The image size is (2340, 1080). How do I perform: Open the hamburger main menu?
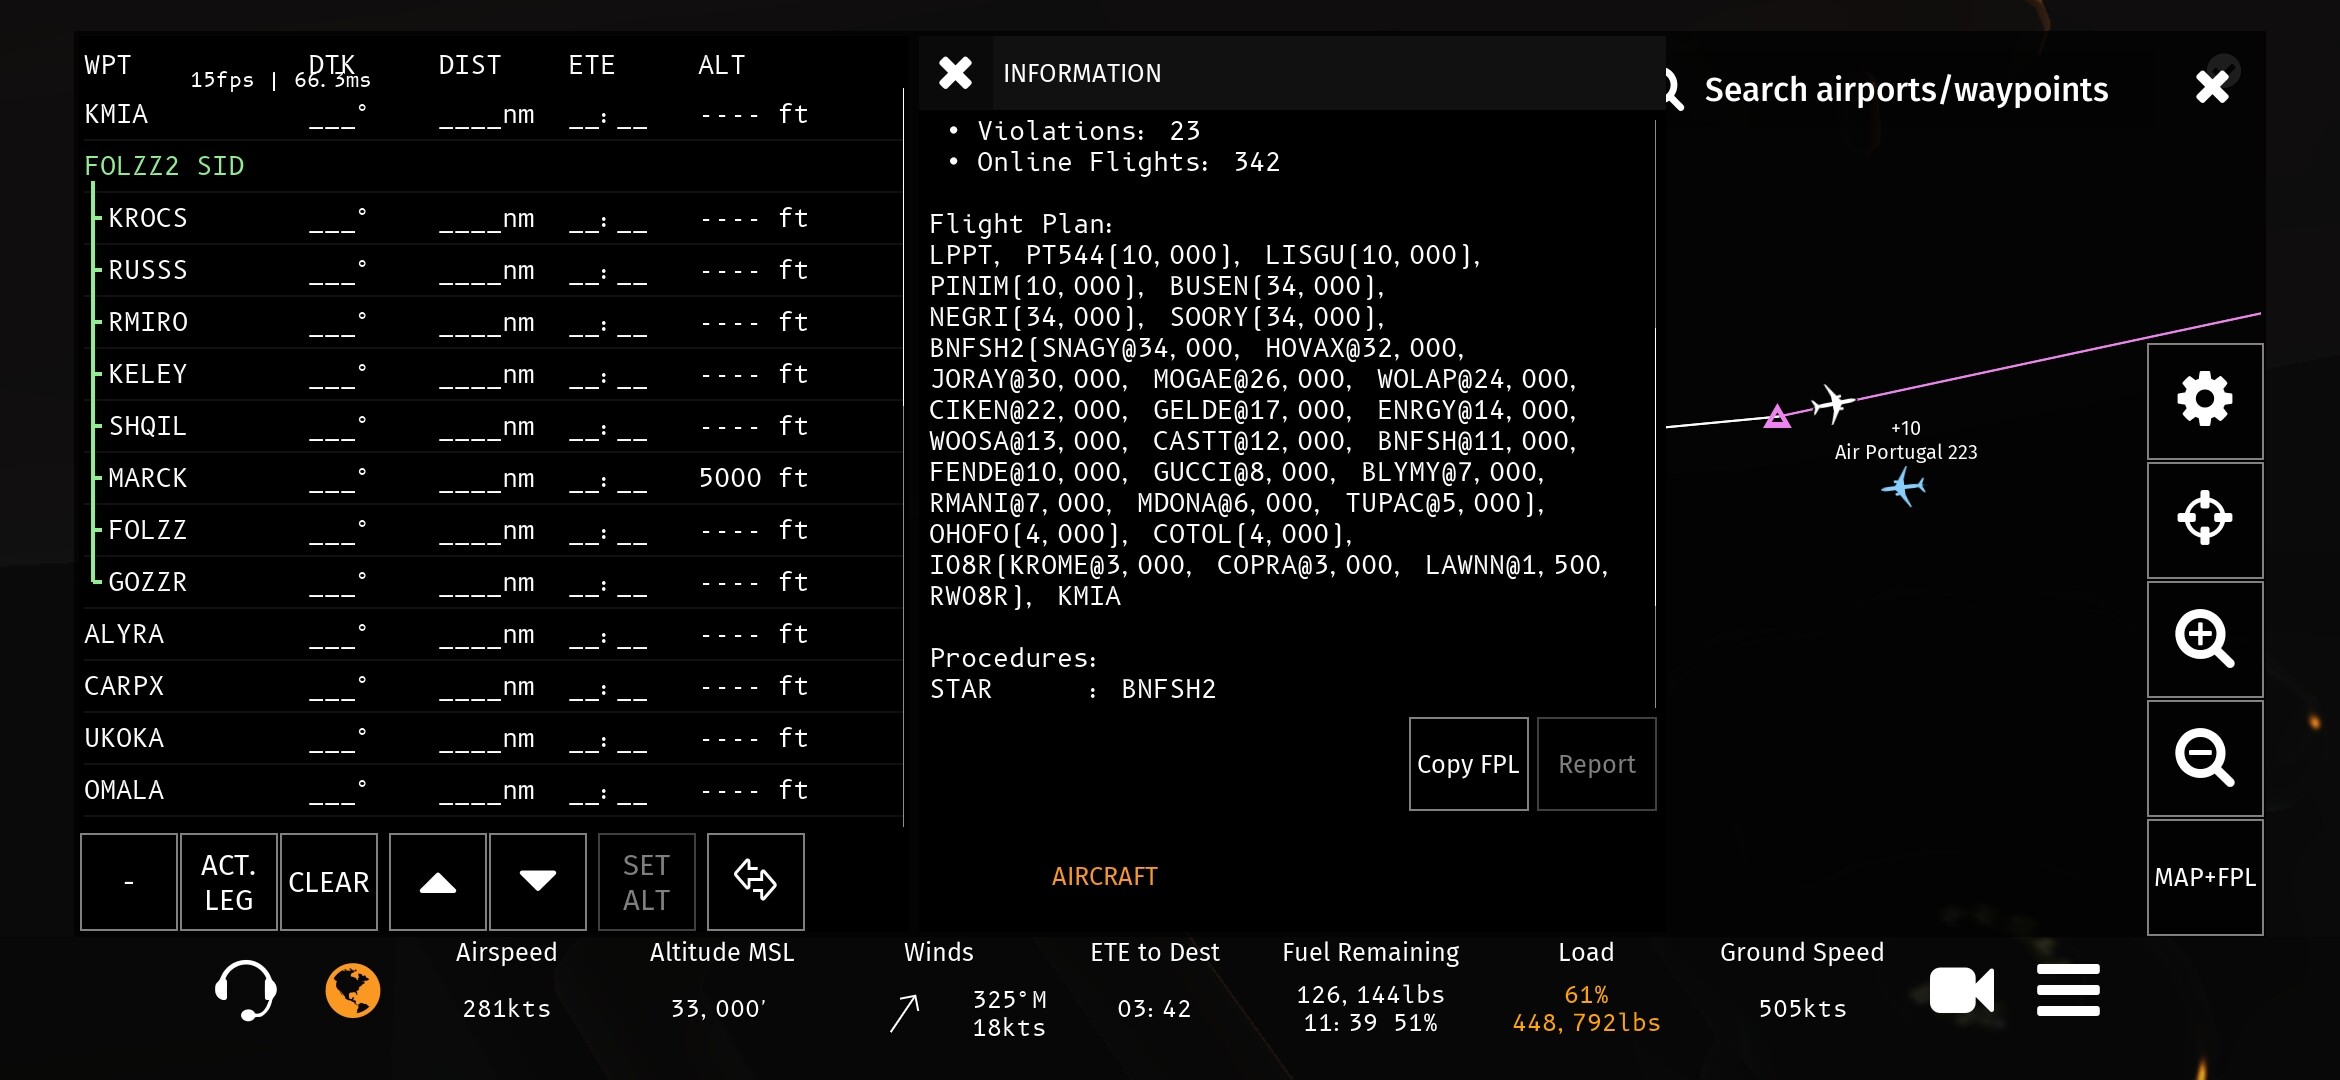click(x=2068, y=990)
